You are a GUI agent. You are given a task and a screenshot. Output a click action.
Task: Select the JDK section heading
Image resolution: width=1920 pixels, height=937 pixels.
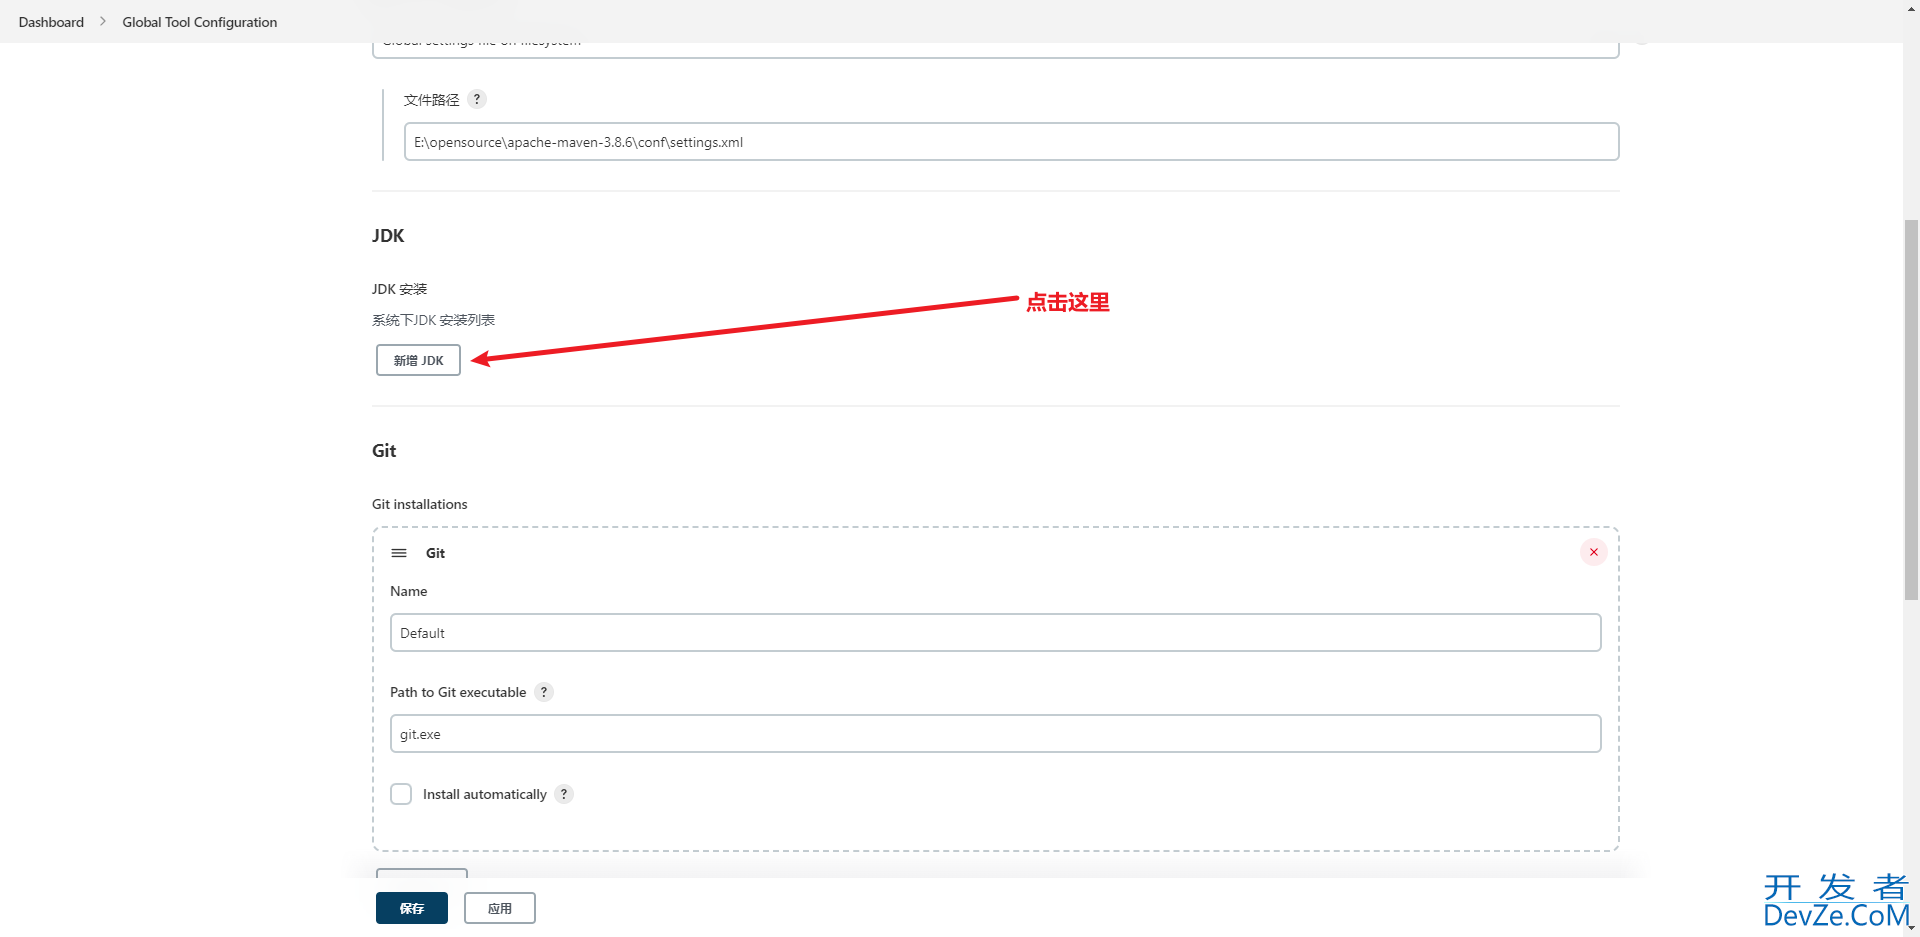pos(388,236)
